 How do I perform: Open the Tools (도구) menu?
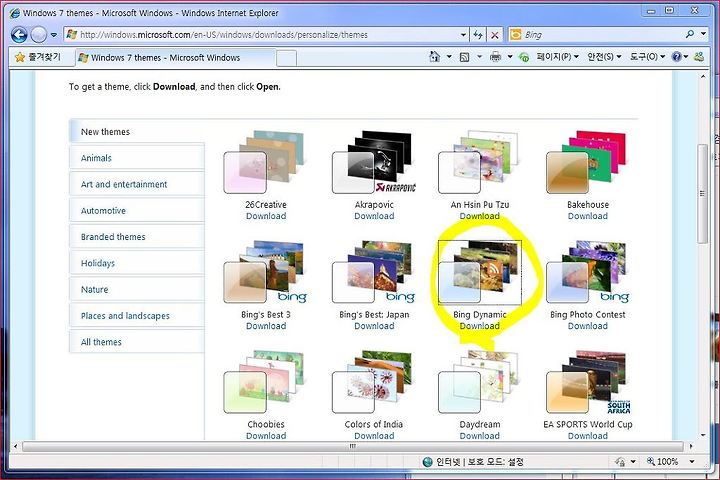tap(647, 56)
